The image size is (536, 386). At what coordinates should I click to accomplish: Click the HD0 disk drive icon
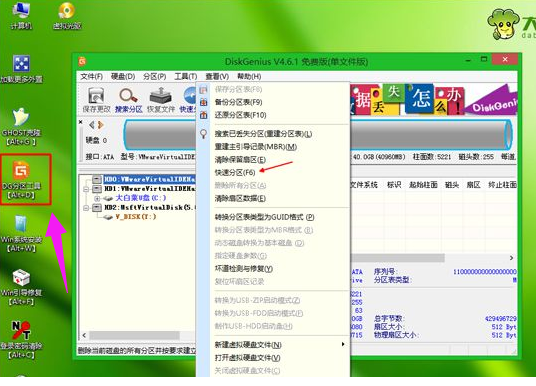click(x=97, y=179)
